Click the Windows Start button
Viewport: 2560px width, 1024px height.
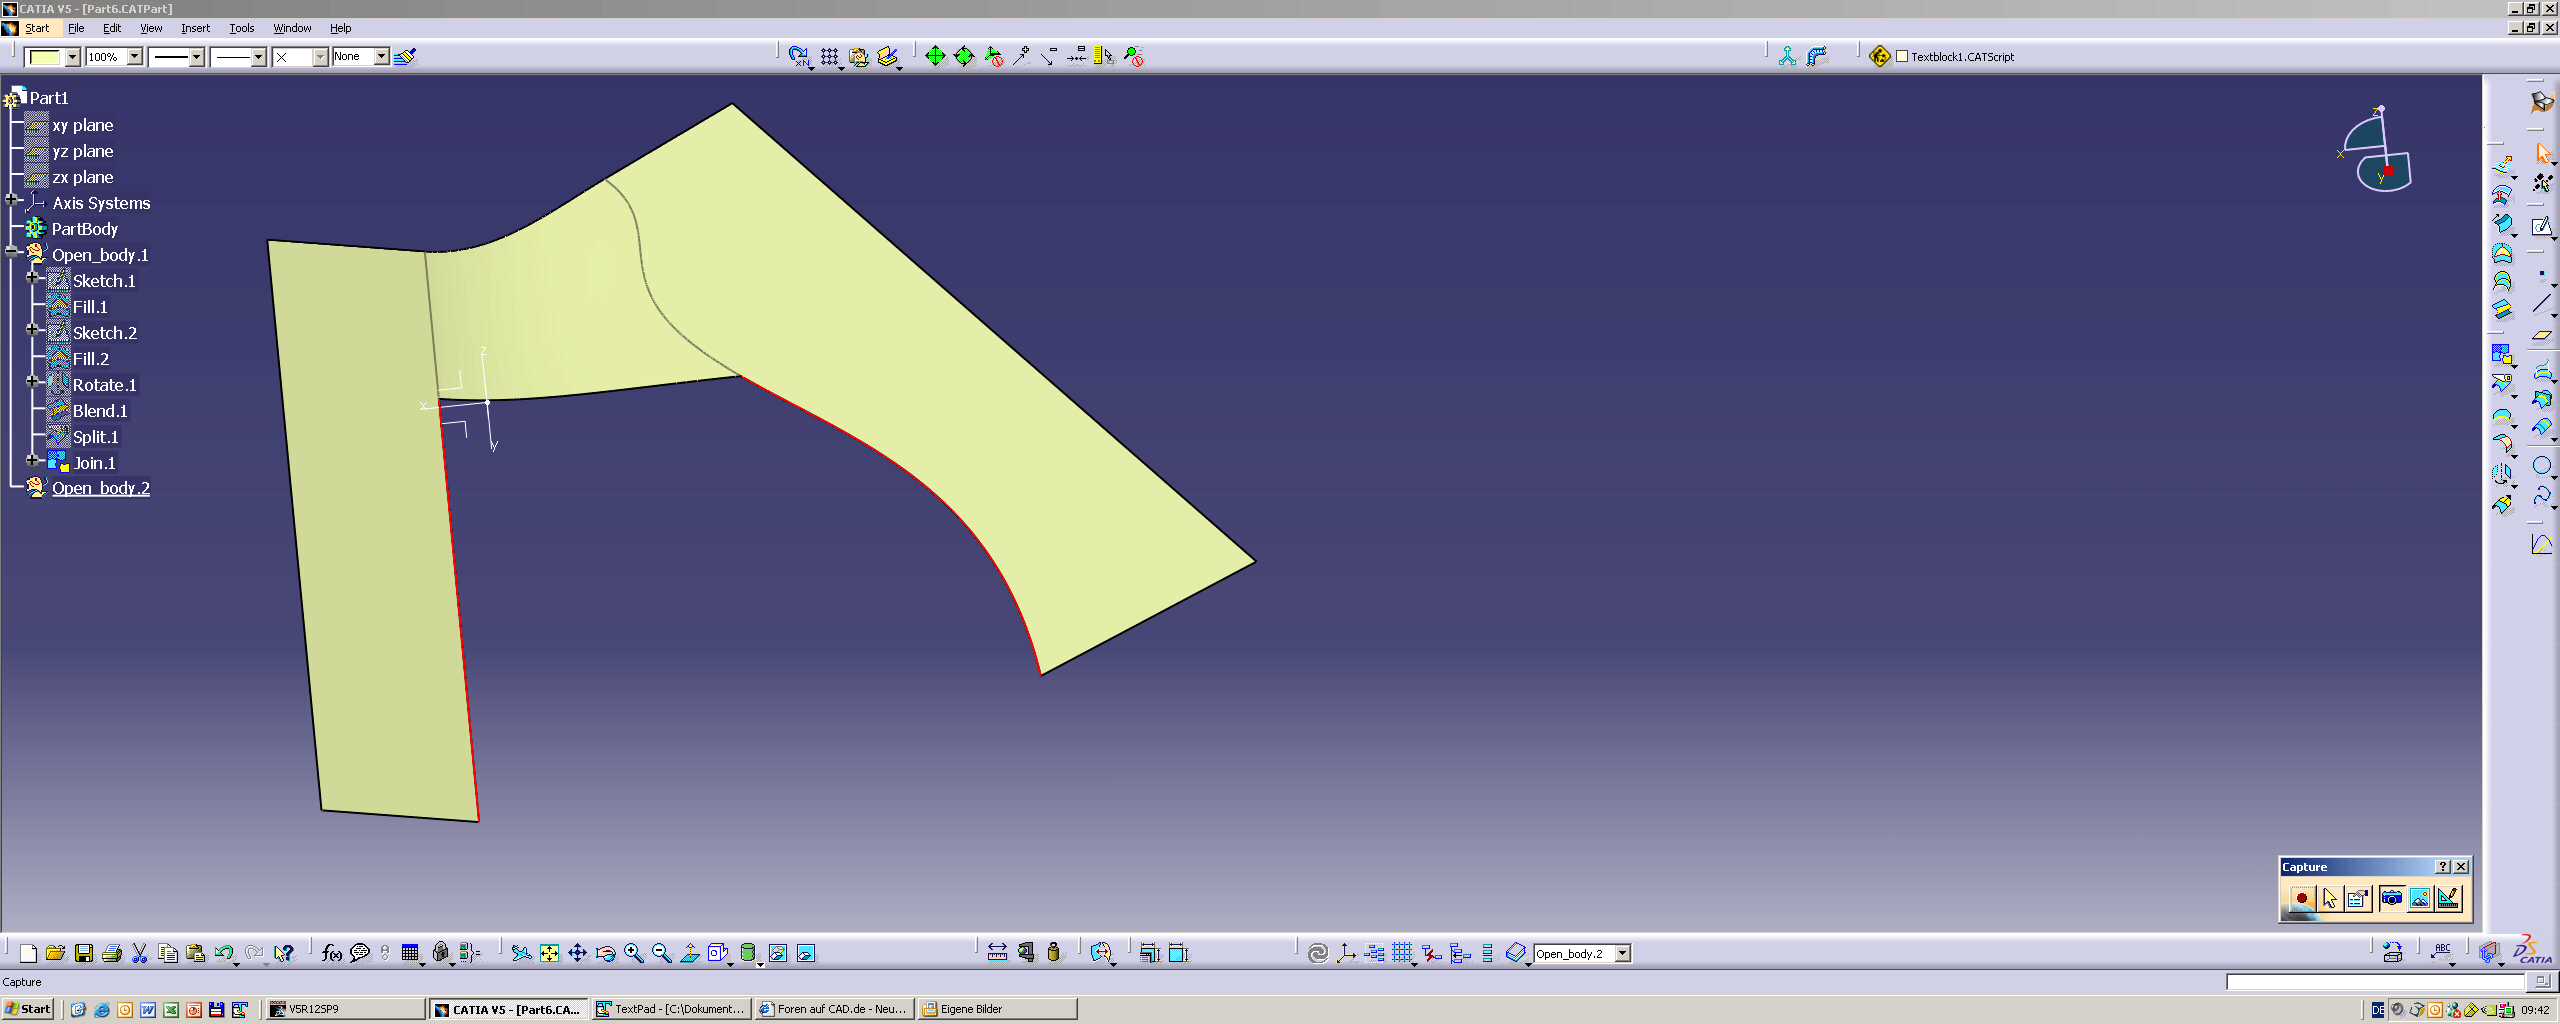[x=28, y=1009]
